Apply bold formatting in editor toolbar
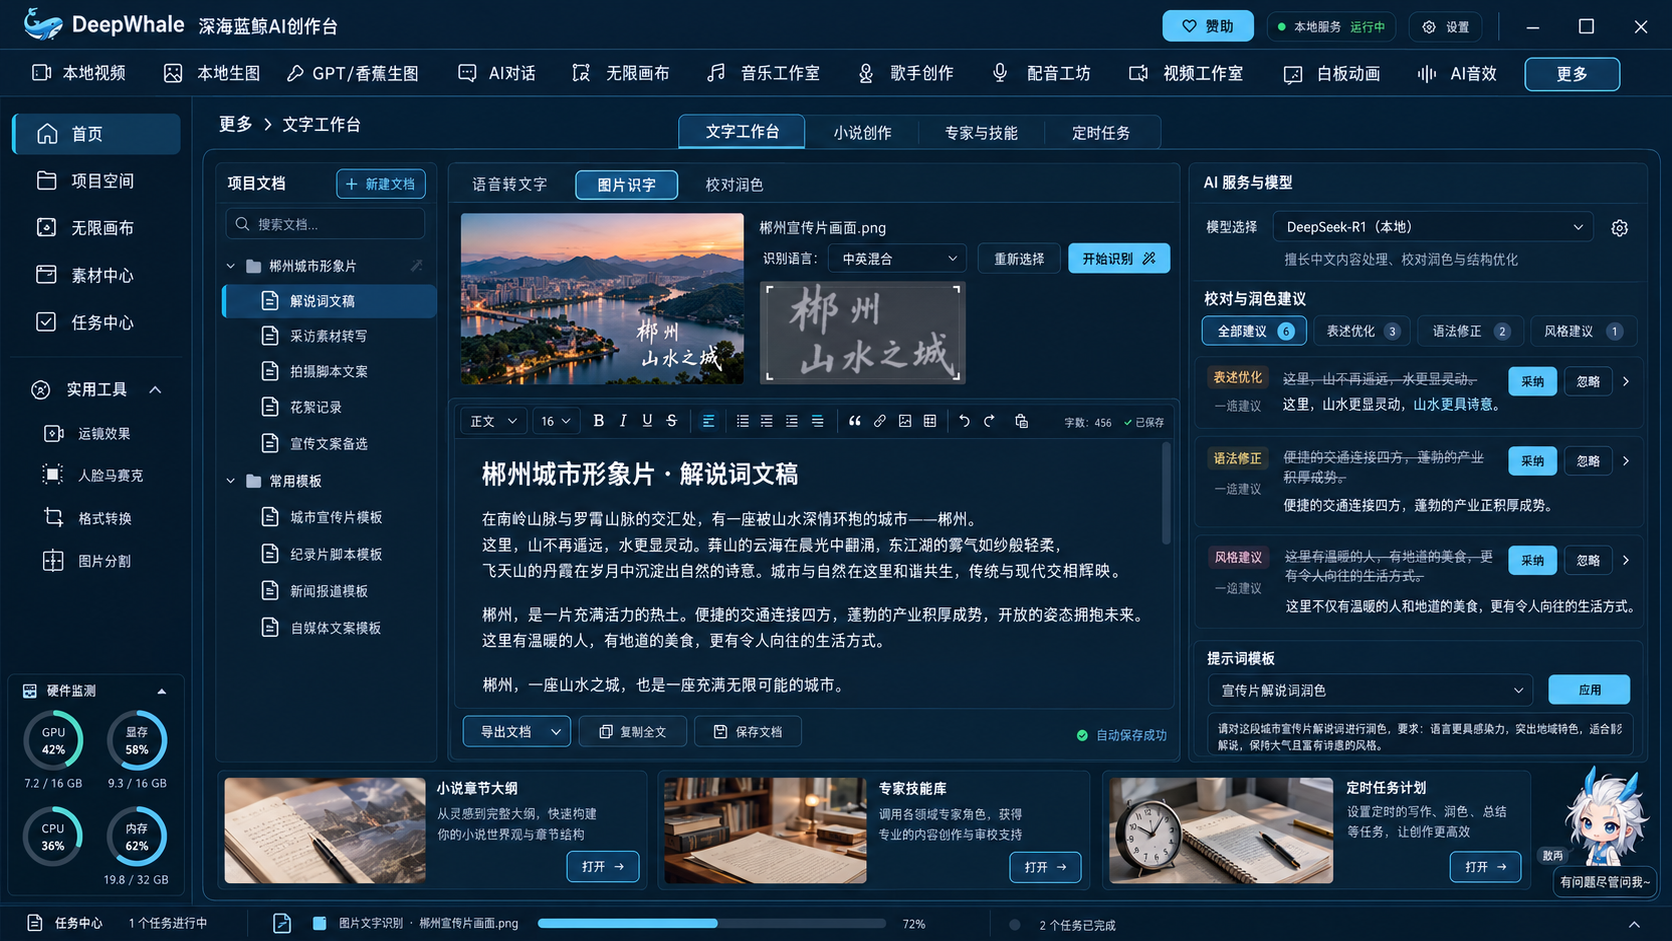Viewport: 1672px width, 941px height. 598,421
